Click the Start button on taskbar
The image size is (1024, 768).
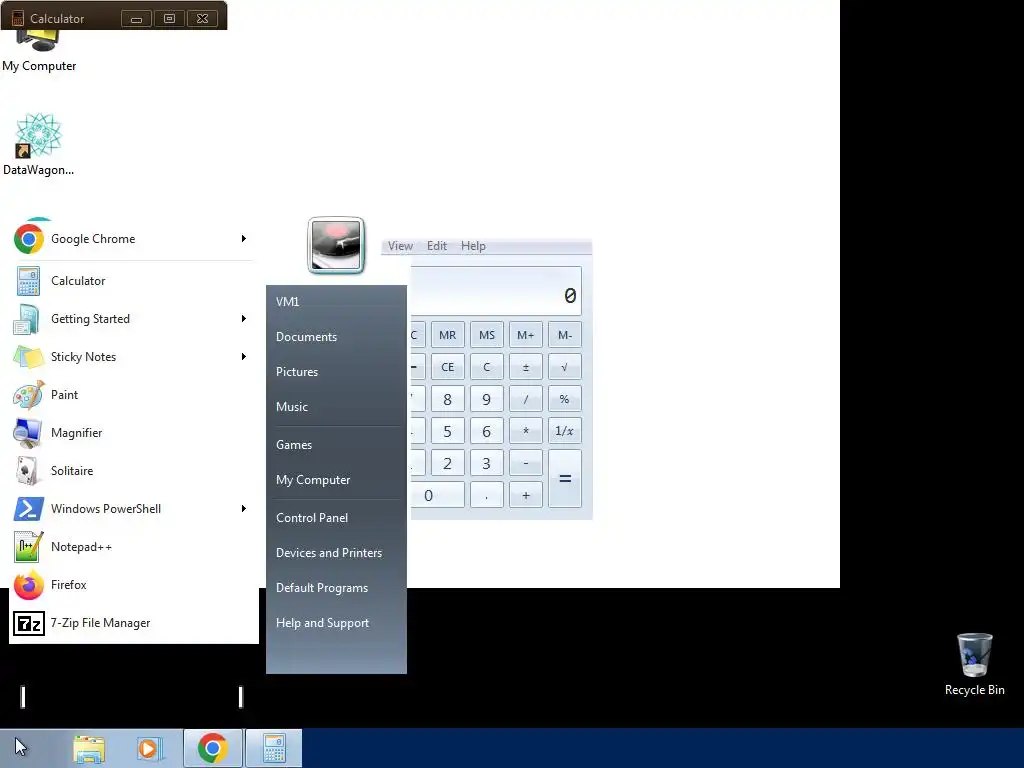(21, 748)
